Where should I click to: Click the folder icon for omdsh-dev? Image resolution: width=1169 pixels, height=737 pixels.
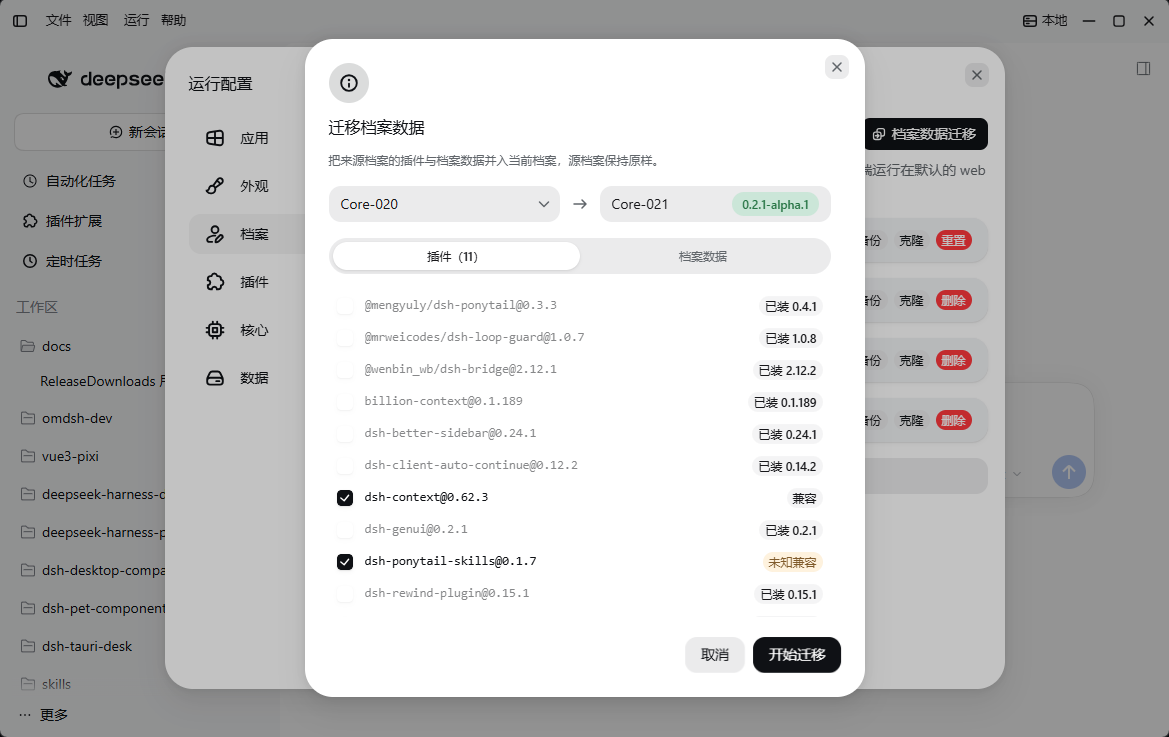click(x=28, y=418)
